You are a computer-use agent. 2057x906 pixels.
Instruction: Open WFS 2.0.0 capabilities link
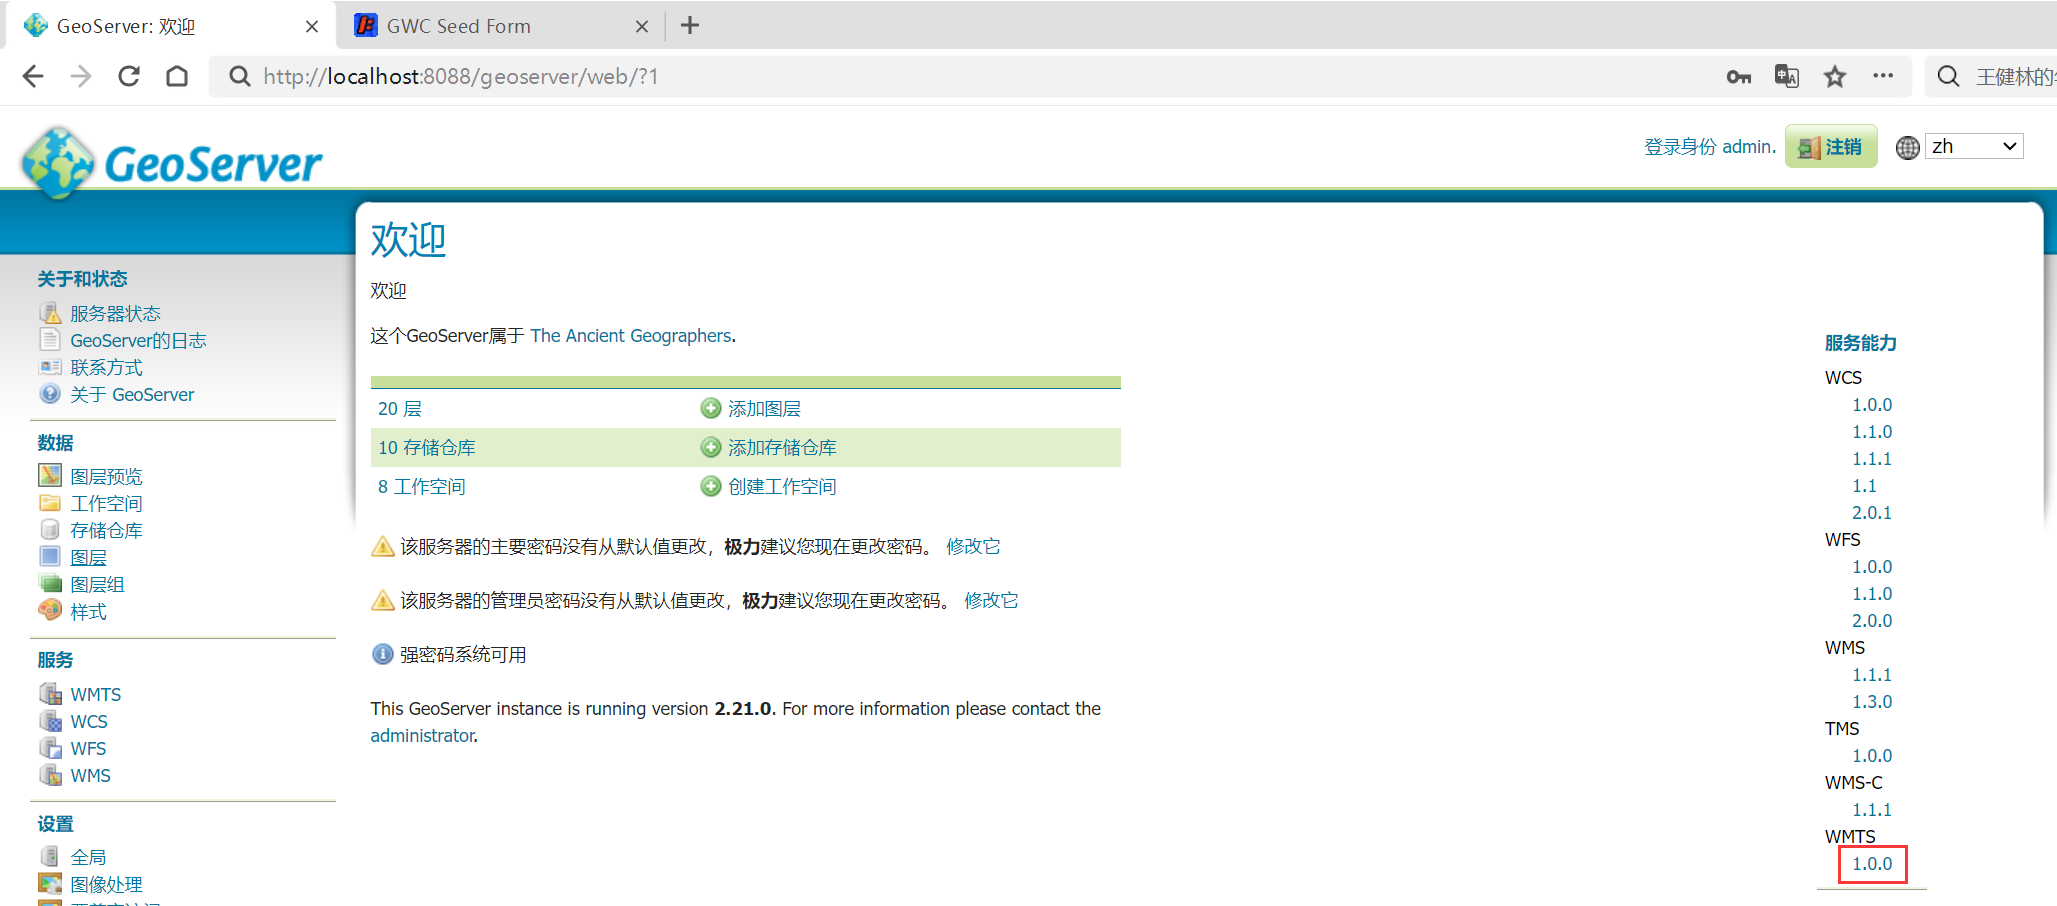click(x=1872, y=620)
